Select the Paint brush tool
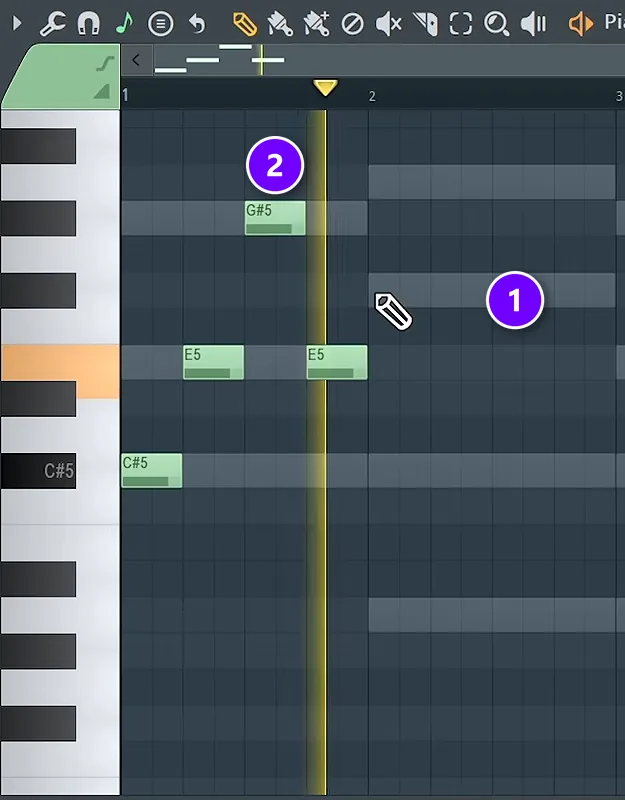Viewport: 625px width, 800px height. (280, 24)
